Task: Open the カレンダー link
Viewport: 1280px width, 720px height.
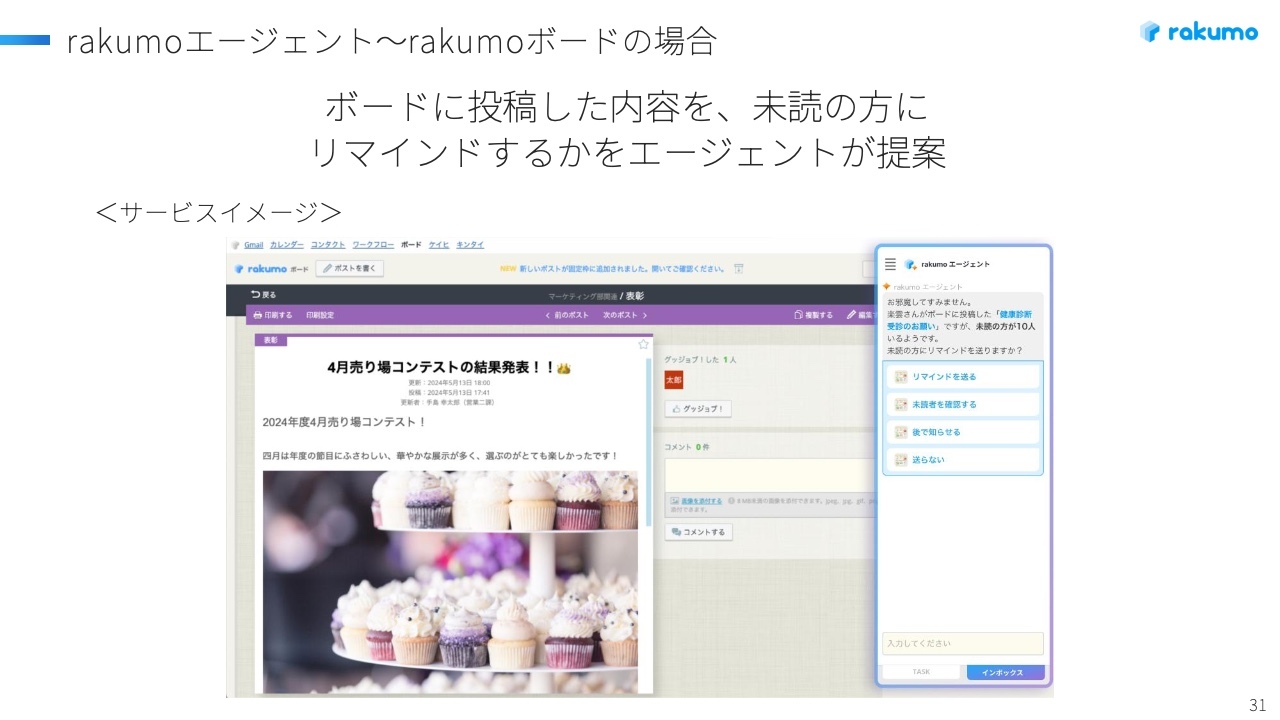Action: (286, 244)
